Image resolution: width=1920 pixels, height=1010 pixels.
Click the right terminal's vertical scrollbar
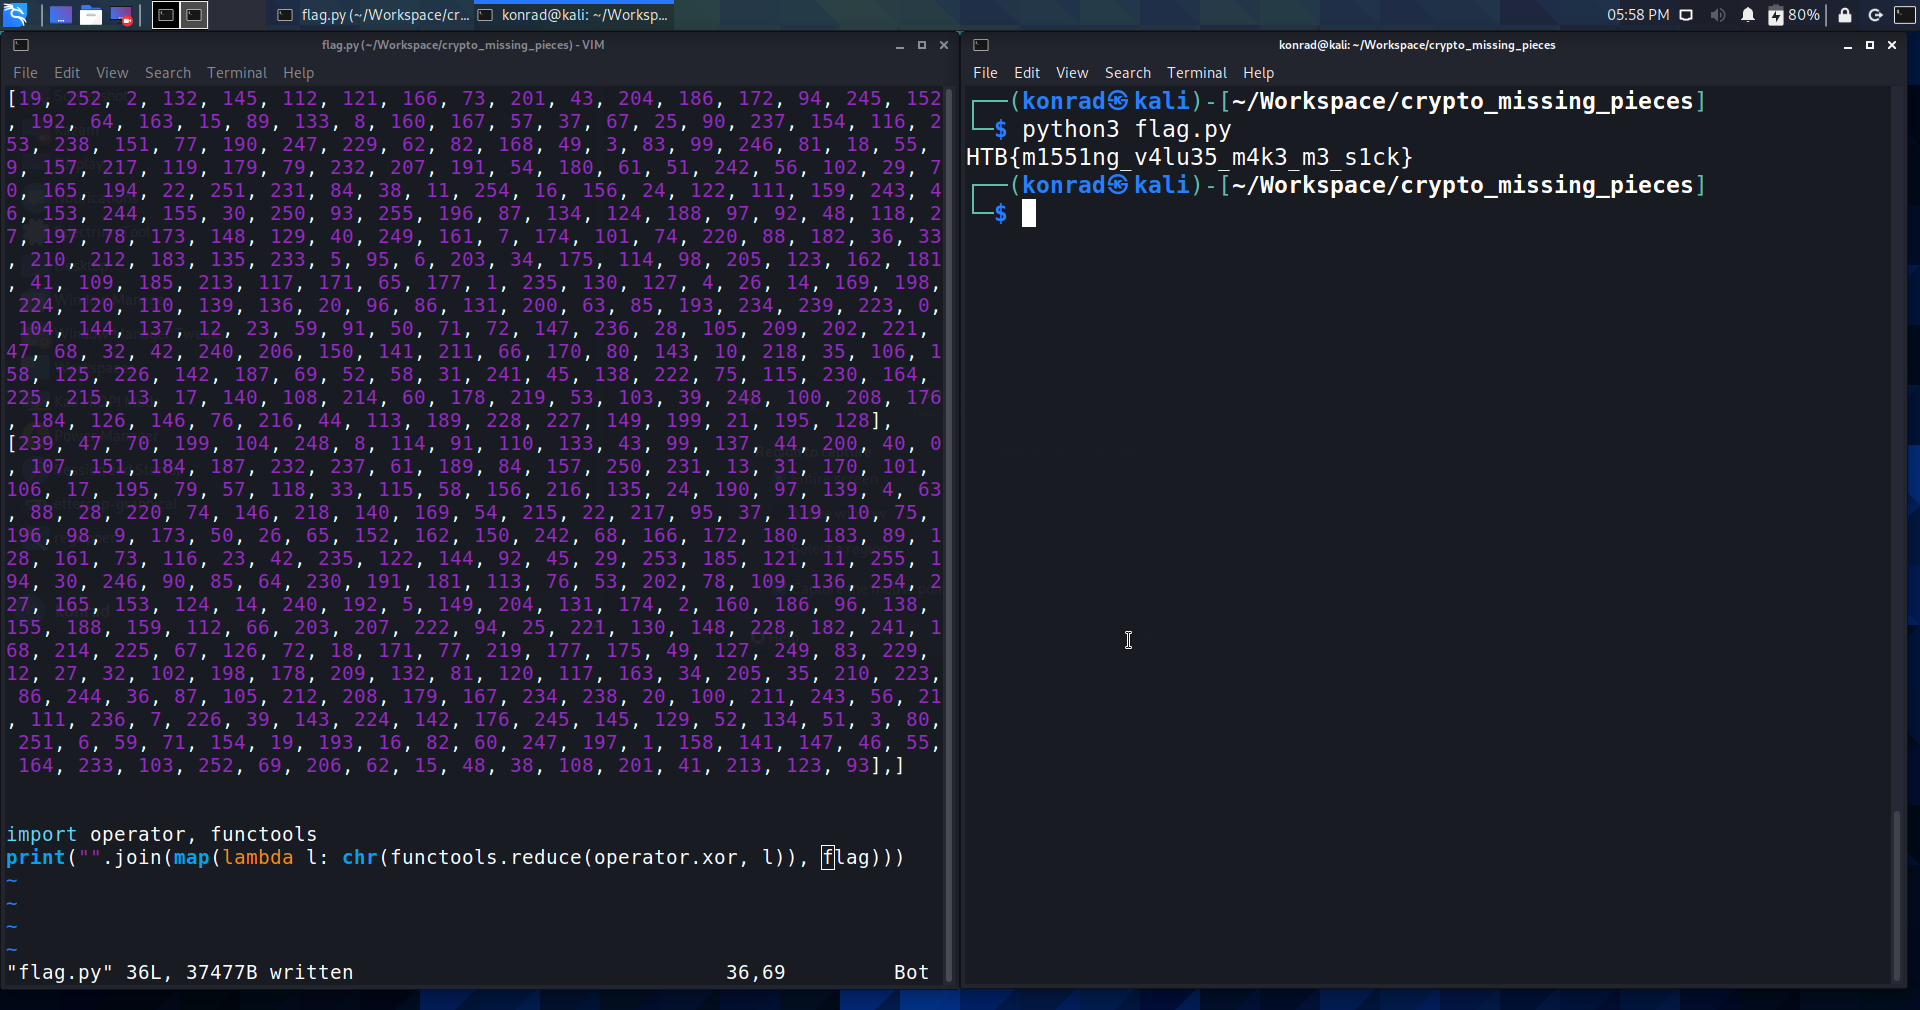tap(1896, 890)
